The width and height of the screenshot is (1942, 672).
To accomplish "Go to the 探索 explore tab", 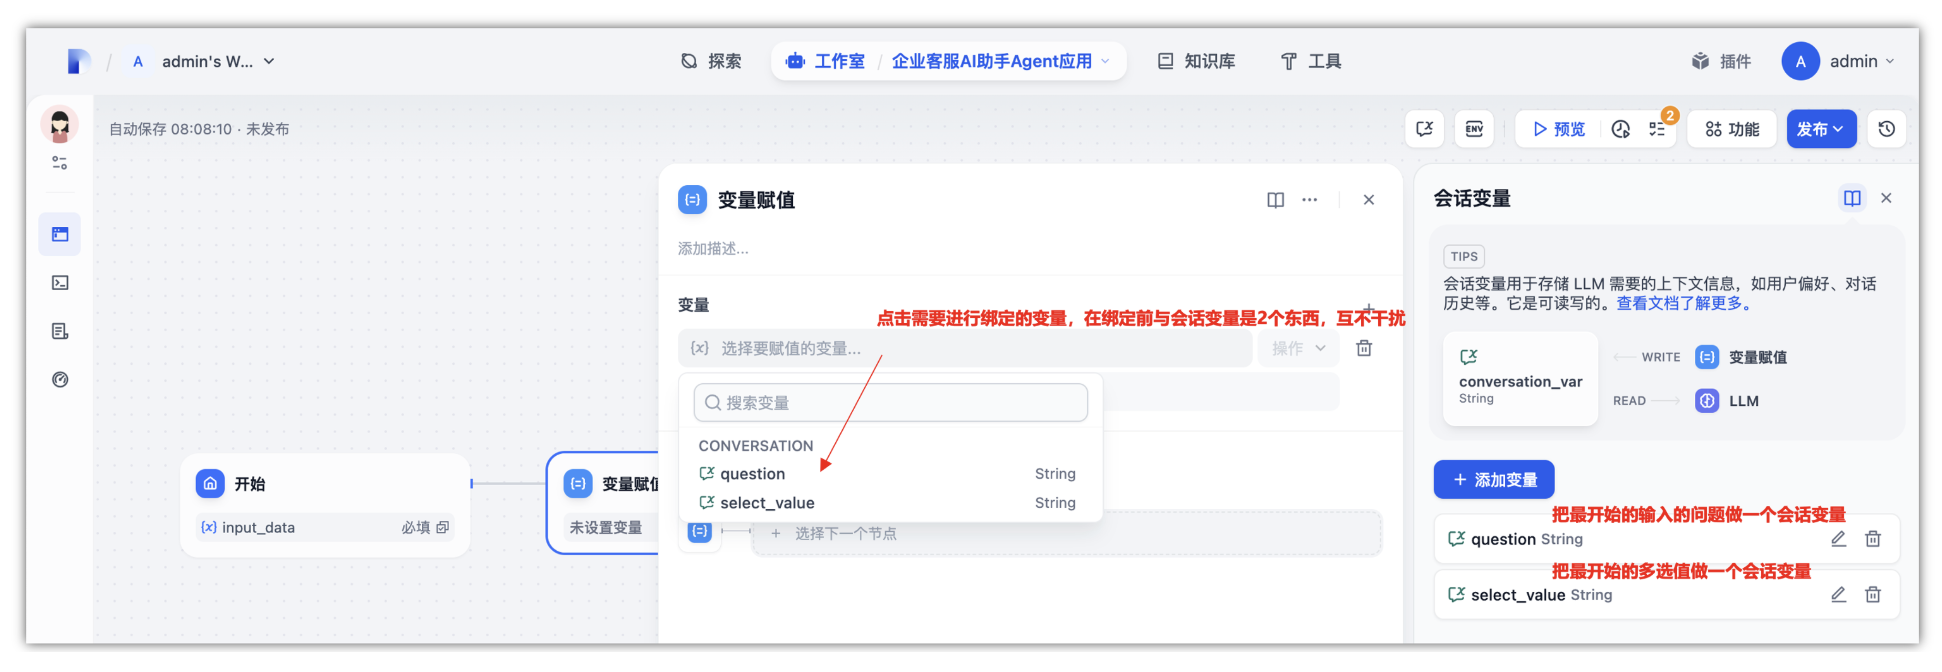I will [711, 61].
